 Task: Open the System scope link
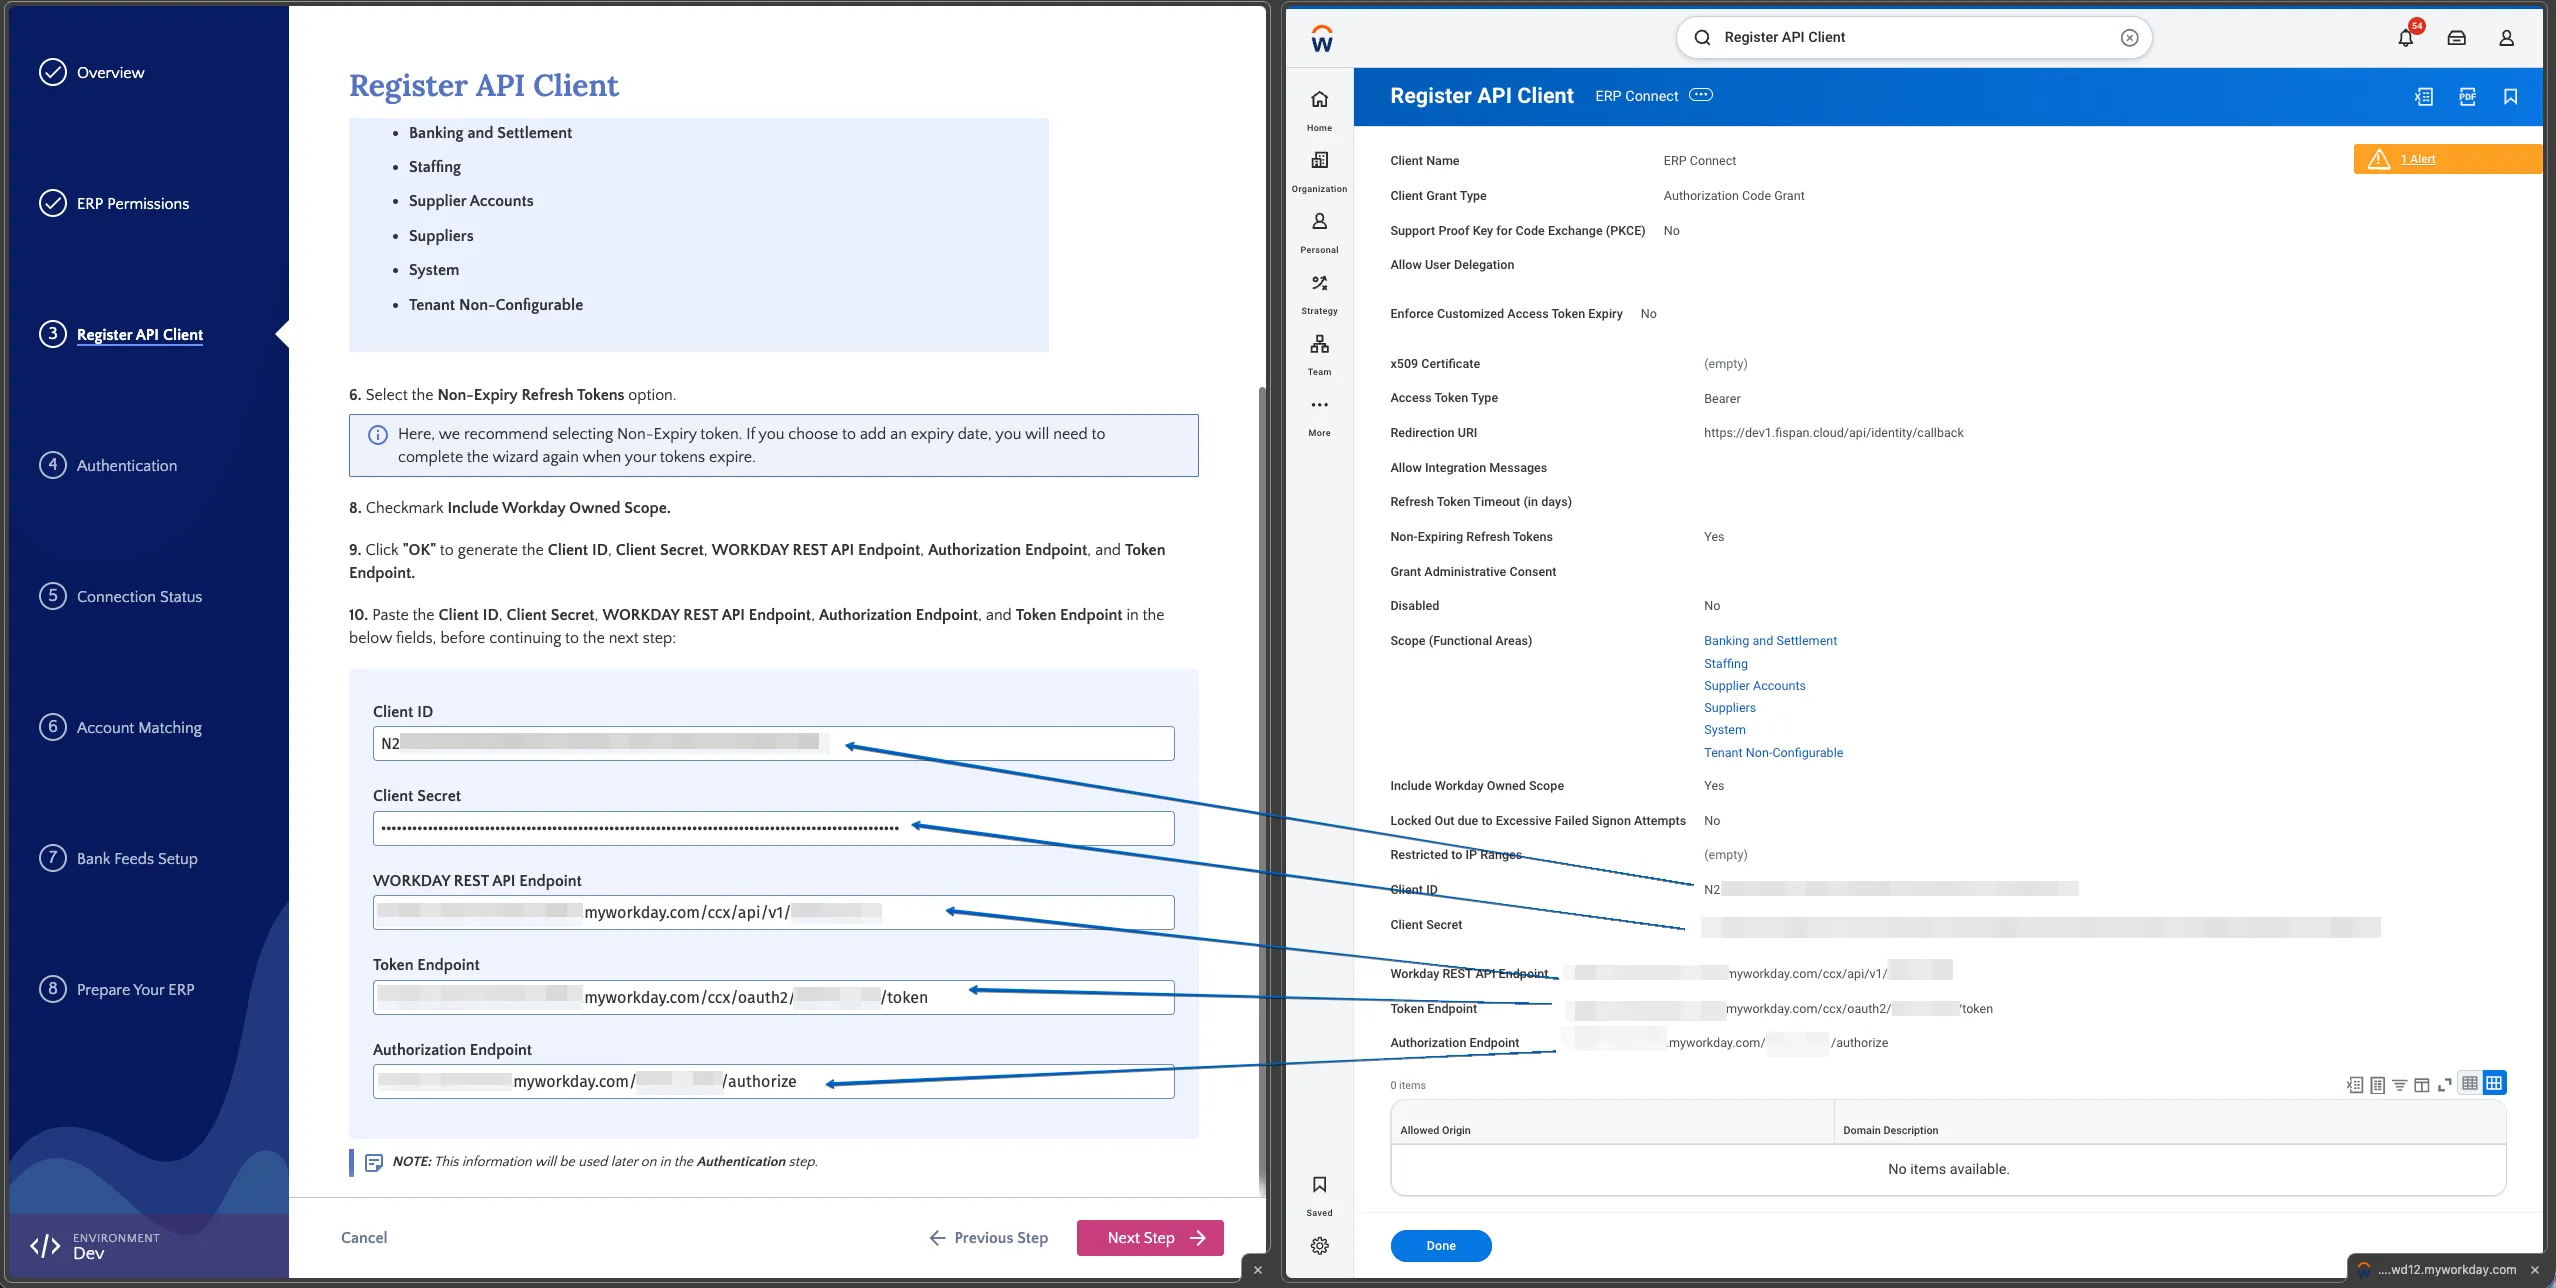tap(1724, 730)
